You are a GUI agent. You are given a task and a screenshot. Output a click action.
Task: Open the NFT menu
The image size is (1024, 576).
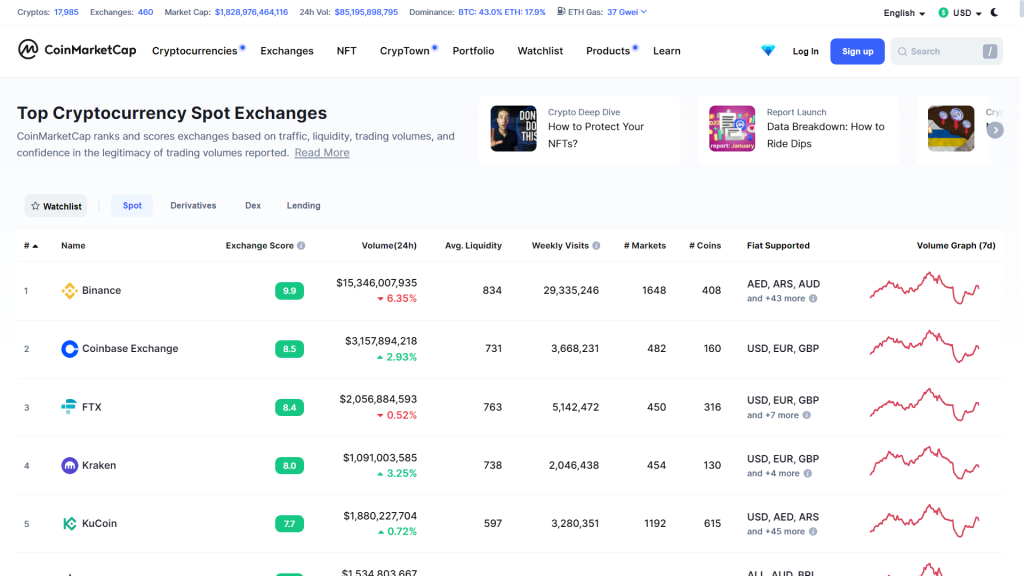[x=346, y=51]
